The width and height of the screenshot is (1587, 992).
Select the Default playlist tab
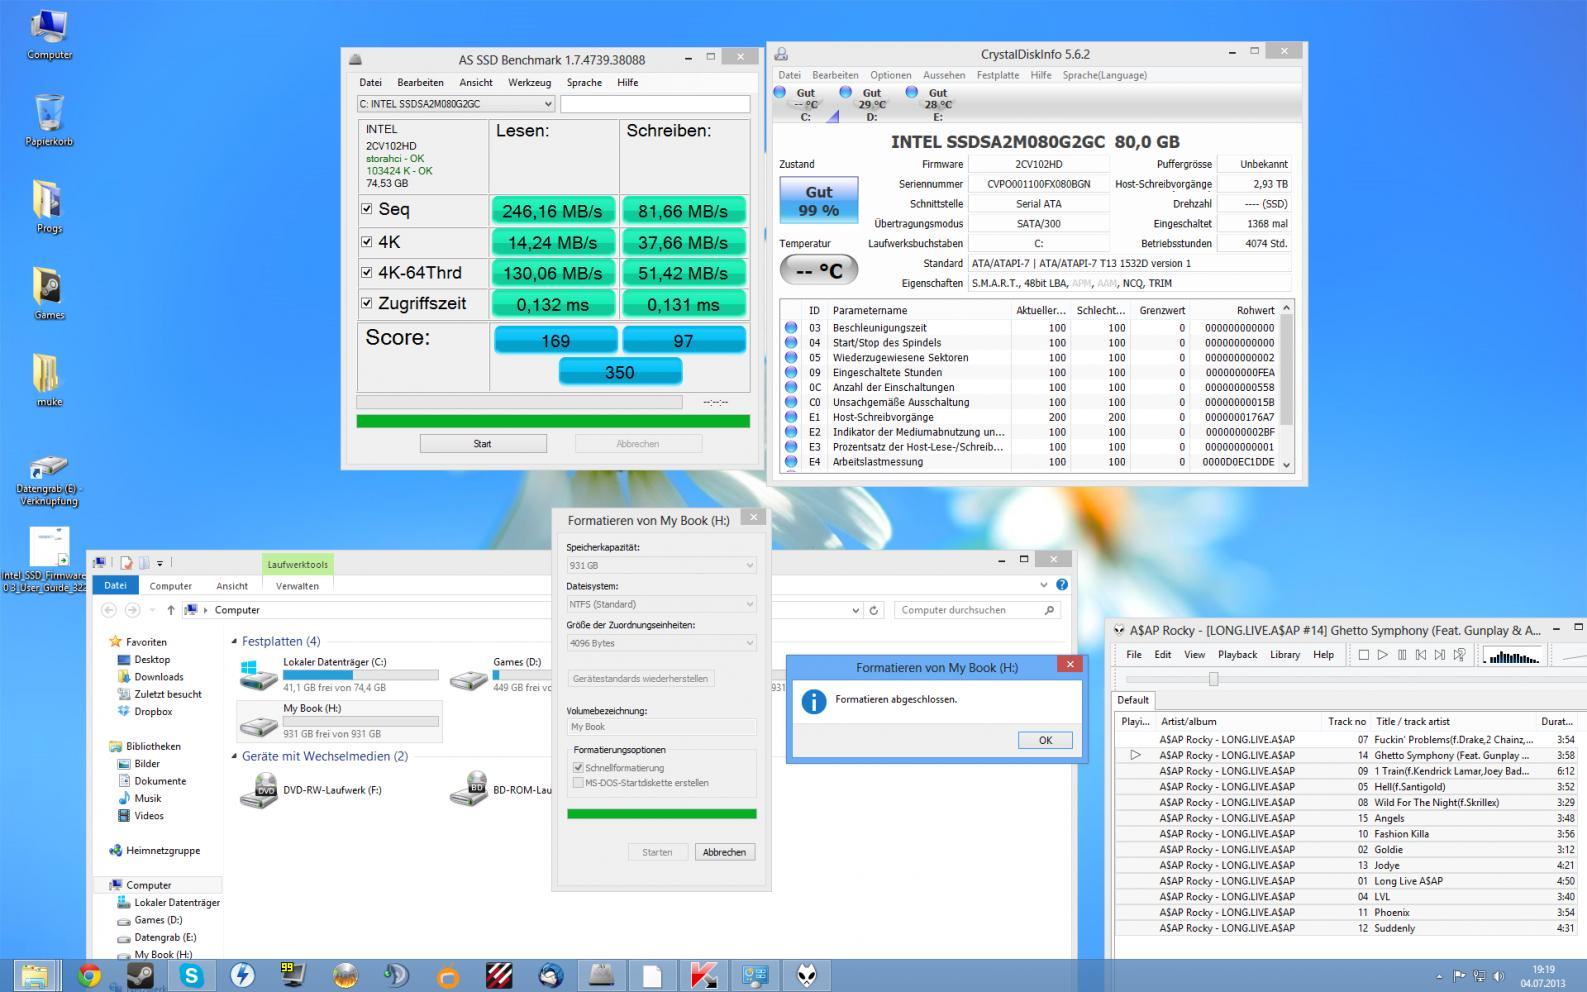point(1133,700)
